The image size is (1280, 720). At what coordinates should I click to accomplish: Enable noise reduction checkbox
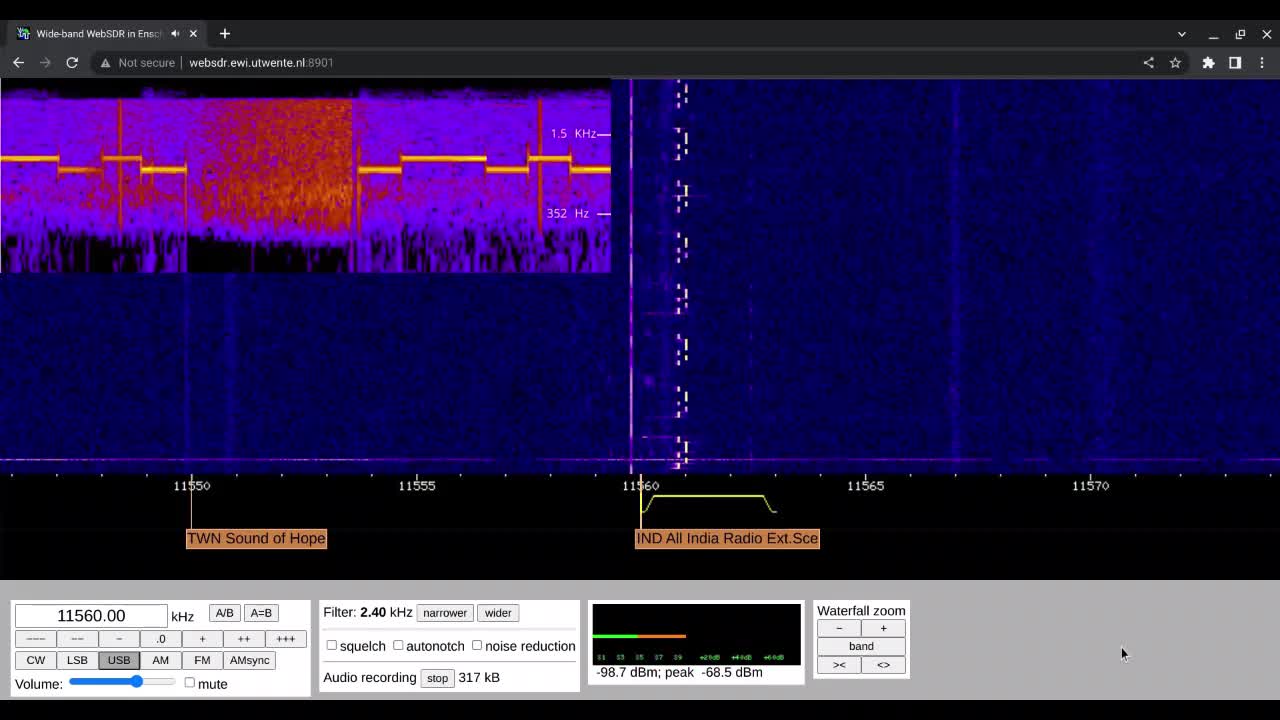pyautogui.click(x=477, y=645)
